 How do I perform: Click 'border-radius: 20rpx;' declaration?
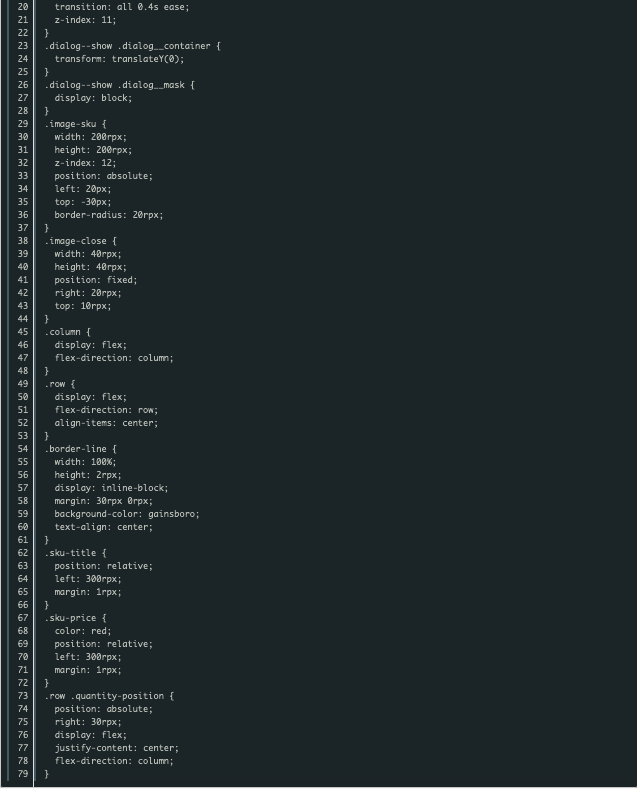pyautogui.click(x=109, y=215)
